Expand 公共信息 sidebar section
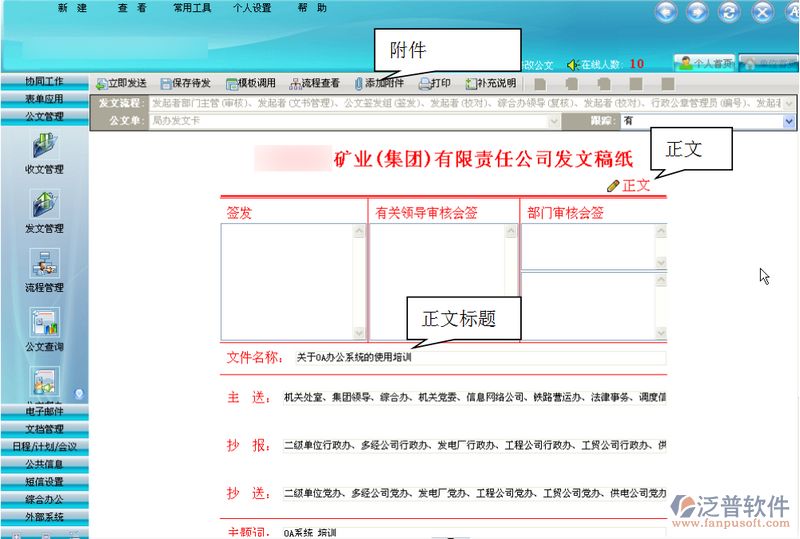The image size is (800, 539). pyautogui.click(x=44, y=464)
